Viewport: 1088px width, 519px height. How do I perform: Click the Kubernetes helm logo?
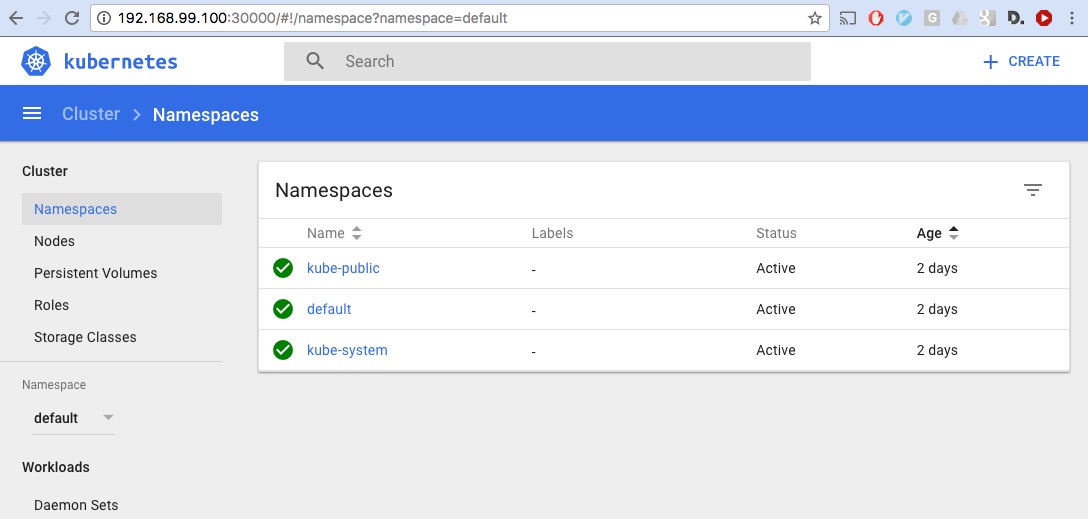pyautogui.click(x=36, y=61)
